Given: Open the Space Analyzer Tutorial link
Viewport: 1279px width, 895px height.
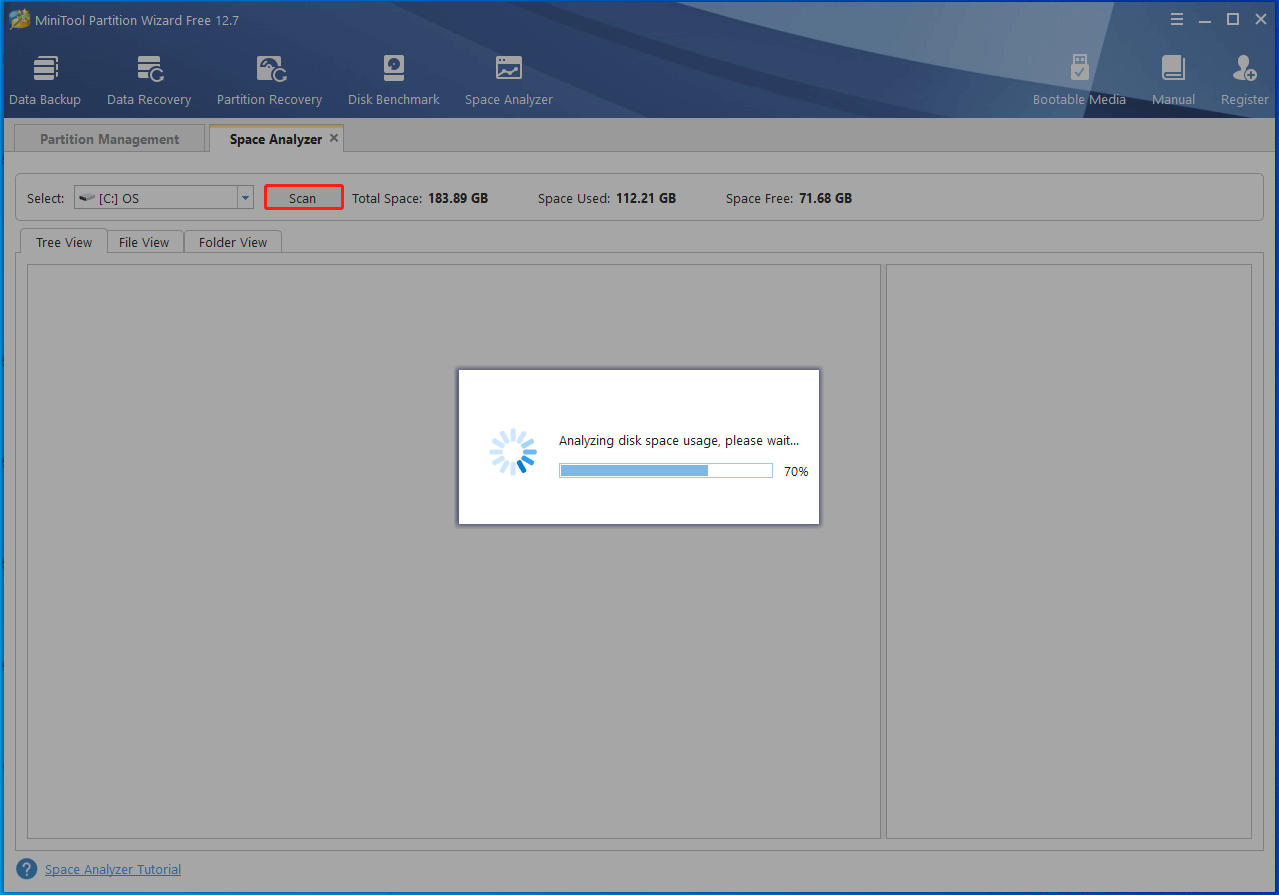Looking at the screenshot, I should pos(113,870).
